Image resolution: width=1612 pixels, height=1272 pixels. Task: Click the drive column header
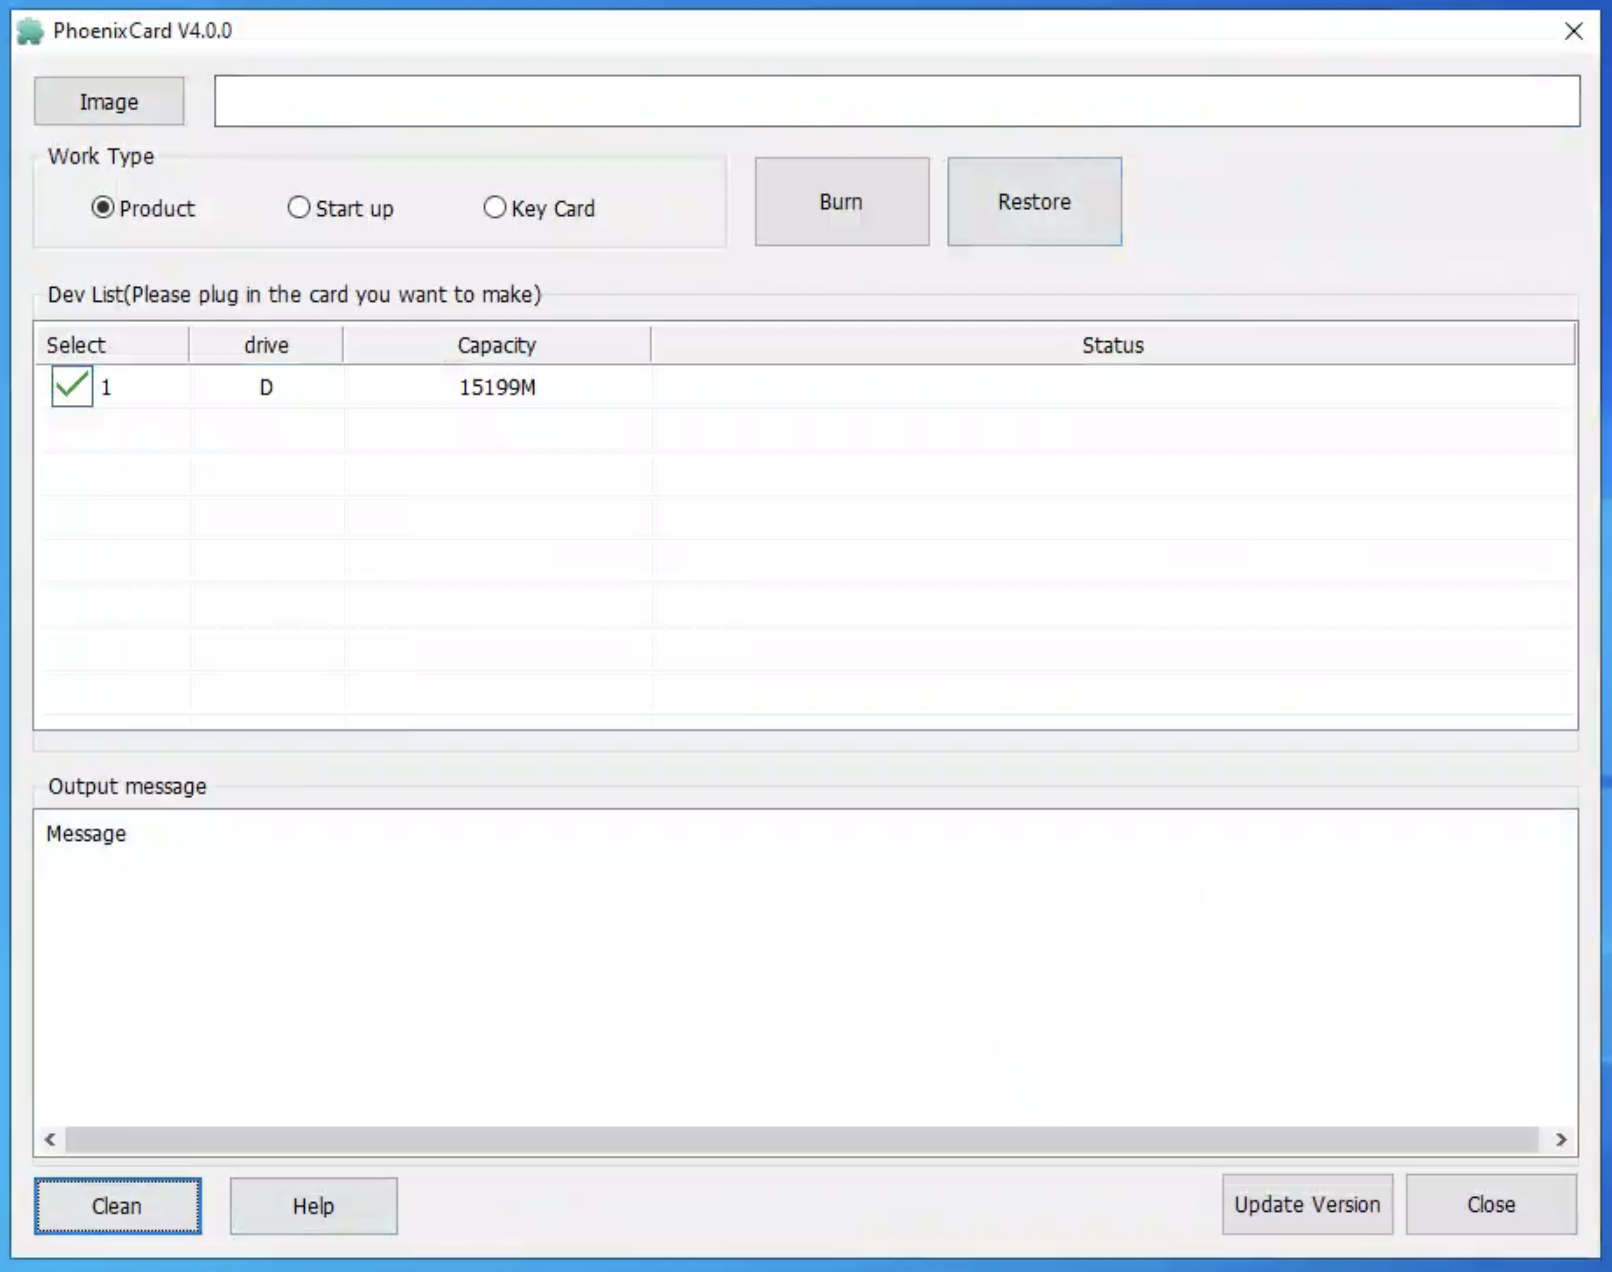(x=266, y=345)
